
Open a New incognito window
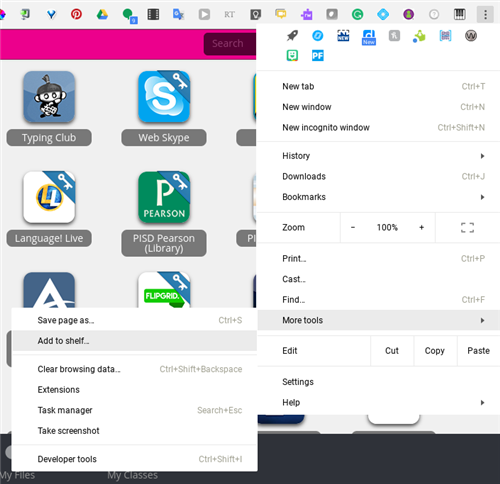379,128
